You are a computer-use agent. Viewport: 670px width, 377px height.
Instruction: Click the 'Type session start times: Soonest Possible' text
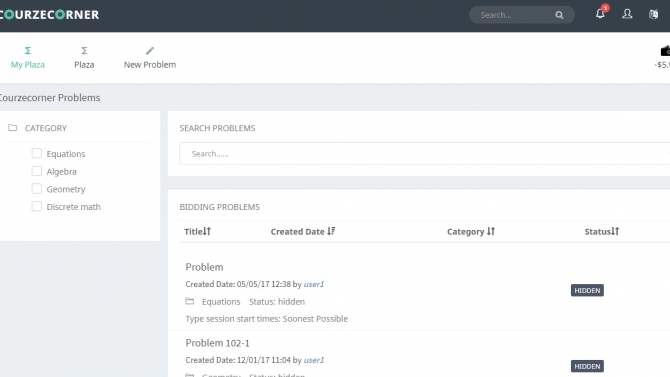[267, 318]
